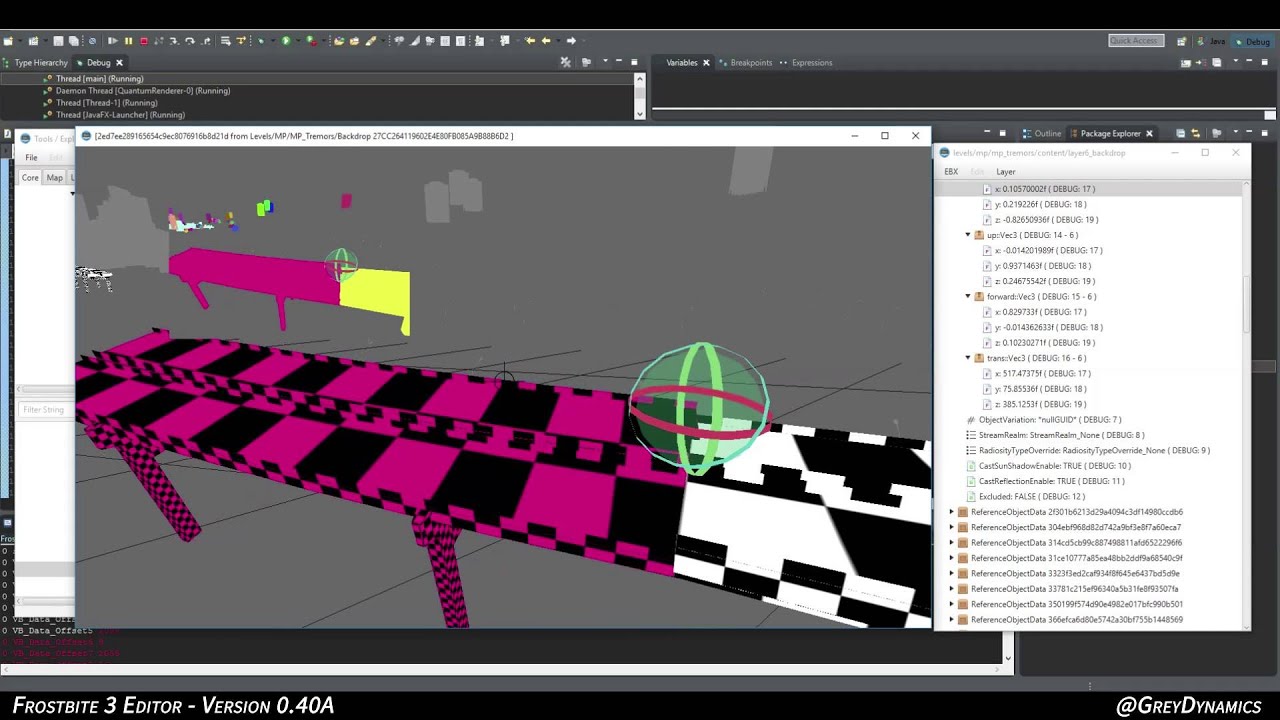1280x720 pixels.
Task: Expand ReferenceObjectData 2f301b6213d29a4094c3df14980ccdb6
Action: (952, 512)
